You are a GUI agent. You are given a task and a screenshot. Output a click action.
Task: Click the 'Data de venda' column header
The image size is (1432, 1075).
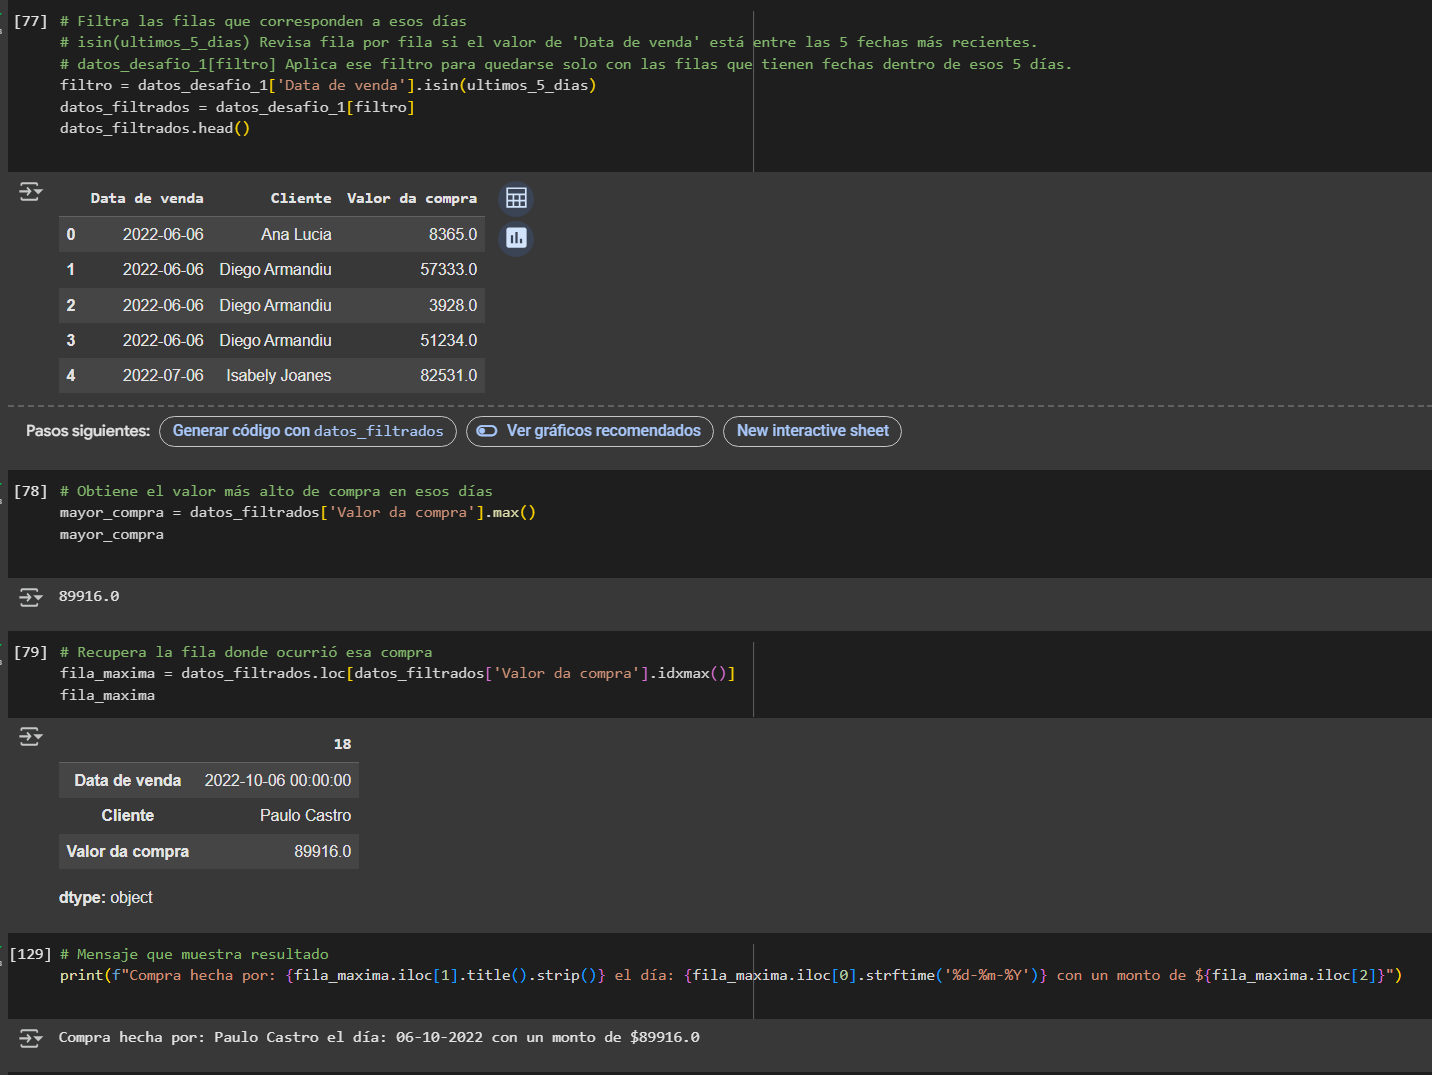click(147, 198)
